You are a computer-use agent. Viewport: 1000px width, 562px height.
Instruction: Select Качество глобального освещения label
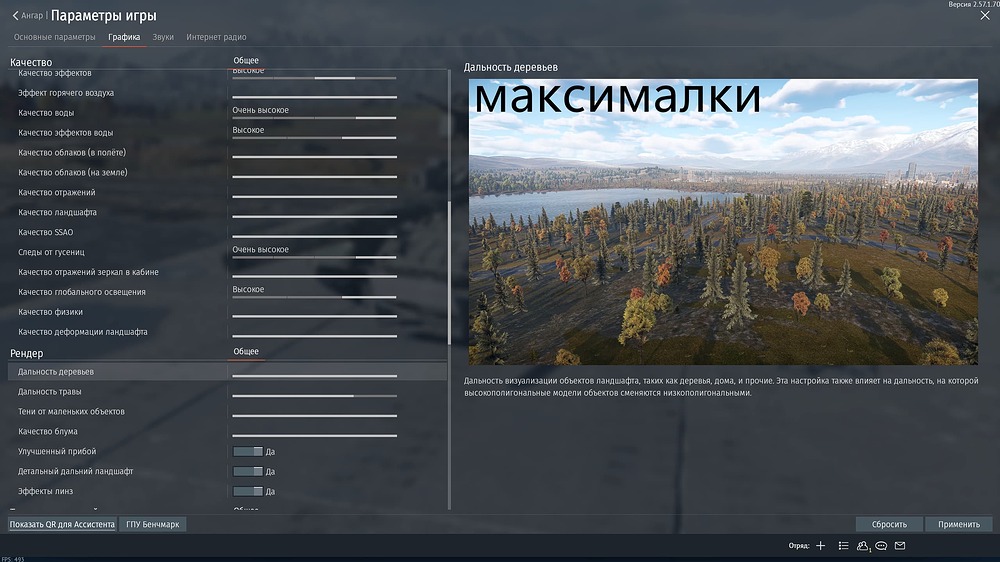82,292
